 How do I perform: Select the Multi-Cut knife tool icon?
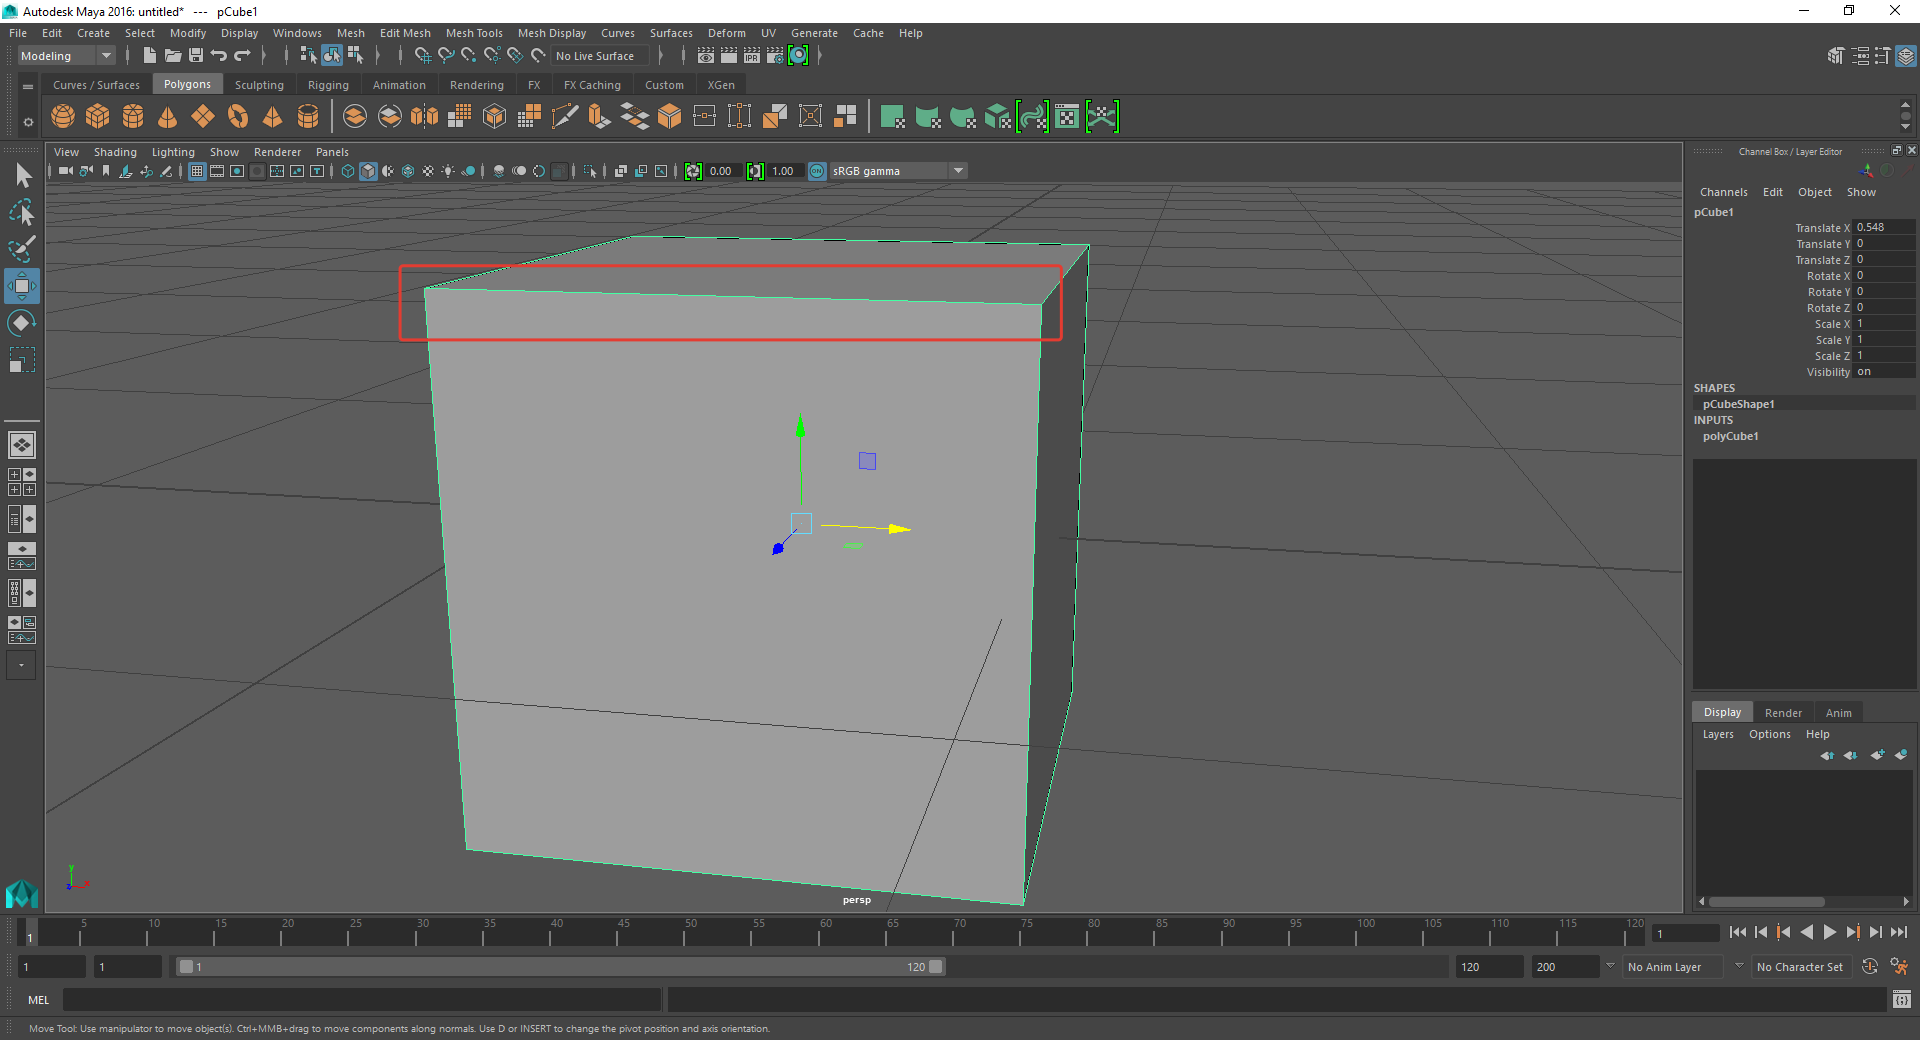pyautogui.click(x=565, y=117)
